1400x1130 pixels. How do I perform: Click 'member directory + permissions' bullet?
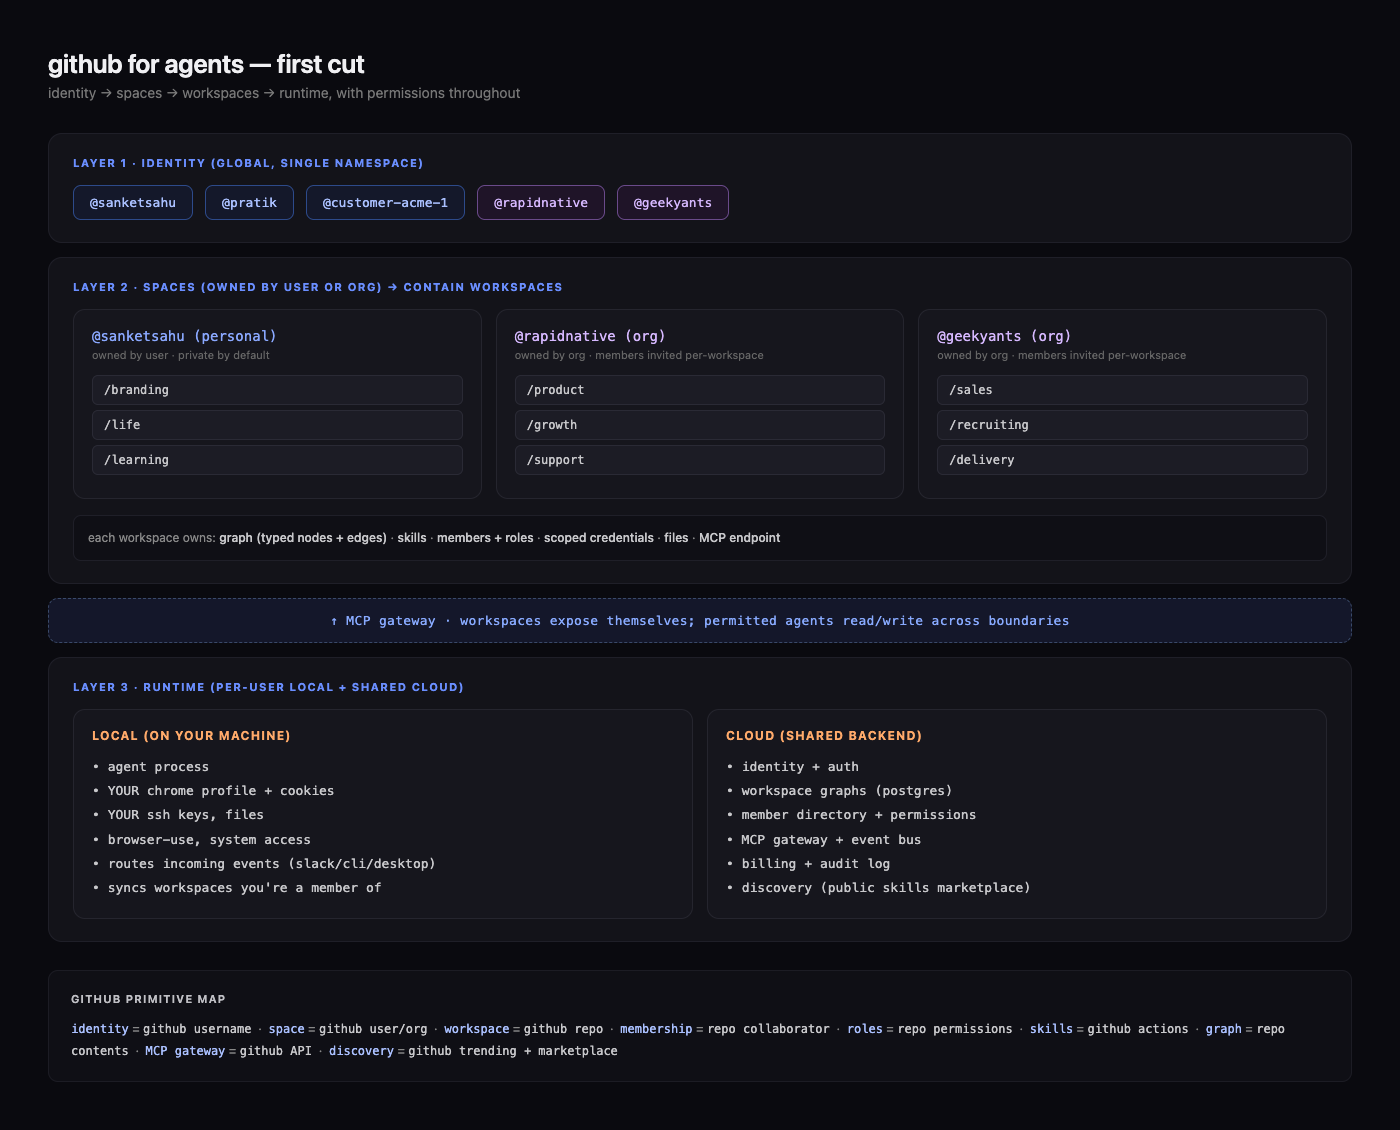pos(851,815)
